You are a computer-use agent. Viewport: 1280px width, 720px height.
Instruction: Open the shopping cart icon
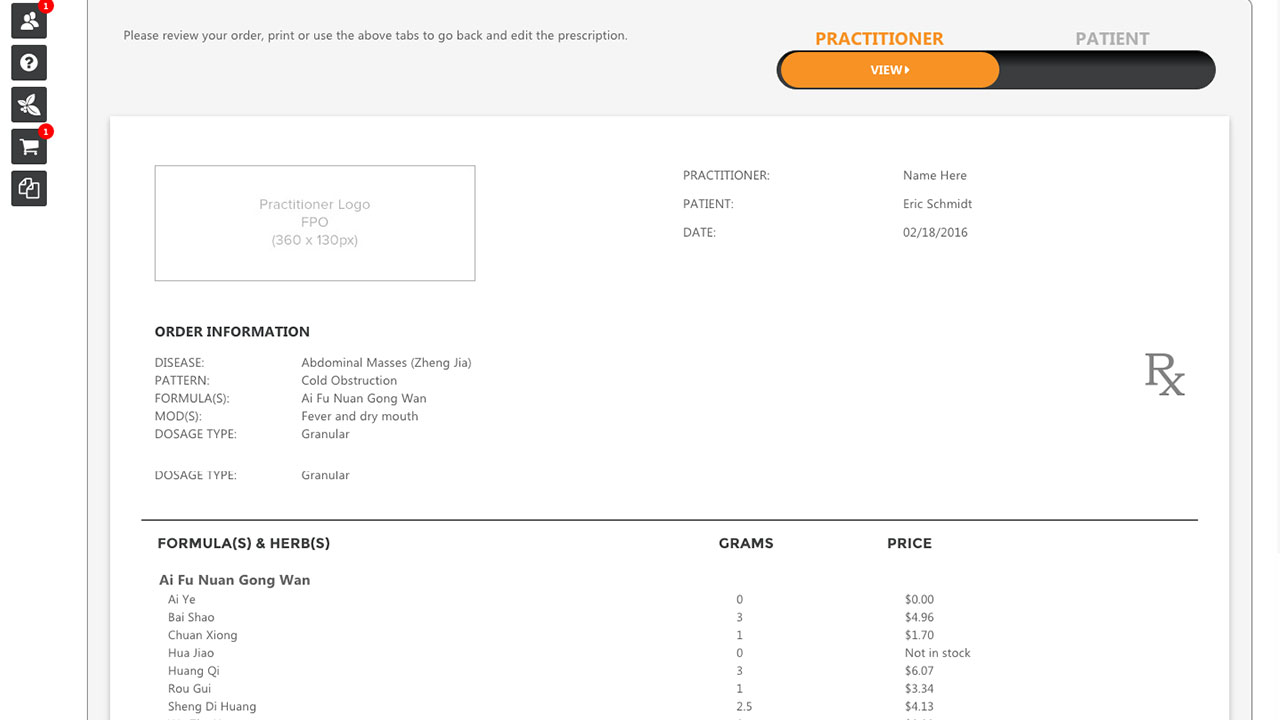point(29,147)
